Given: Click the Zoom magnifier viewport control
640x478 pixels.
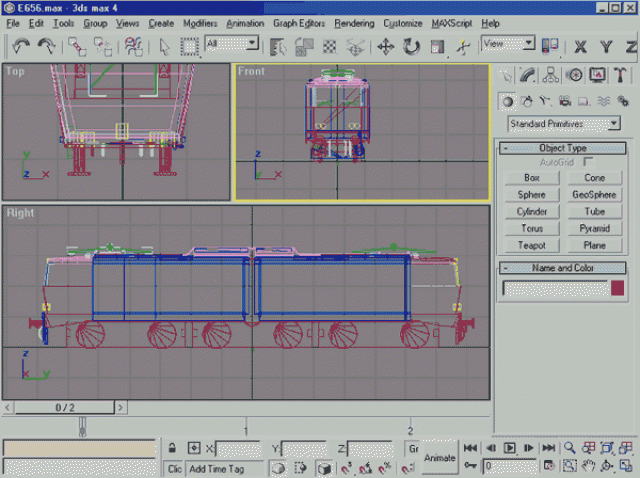Looking at the screenshot, I should 568,449.
